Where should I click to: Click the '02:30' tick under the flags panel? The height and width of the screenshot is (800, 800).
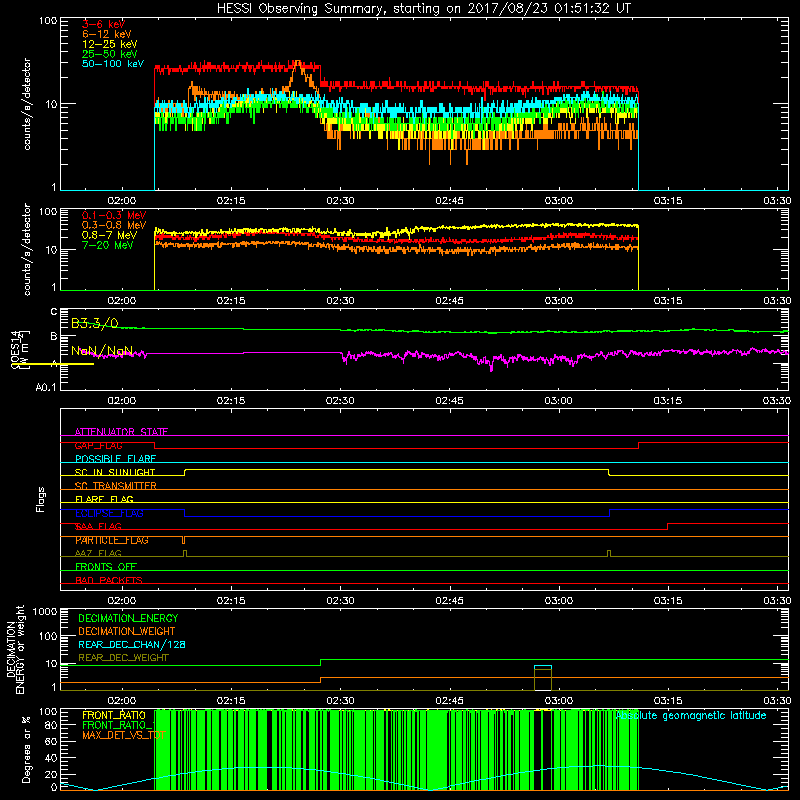pyautogui.click(x=340, y=601)
